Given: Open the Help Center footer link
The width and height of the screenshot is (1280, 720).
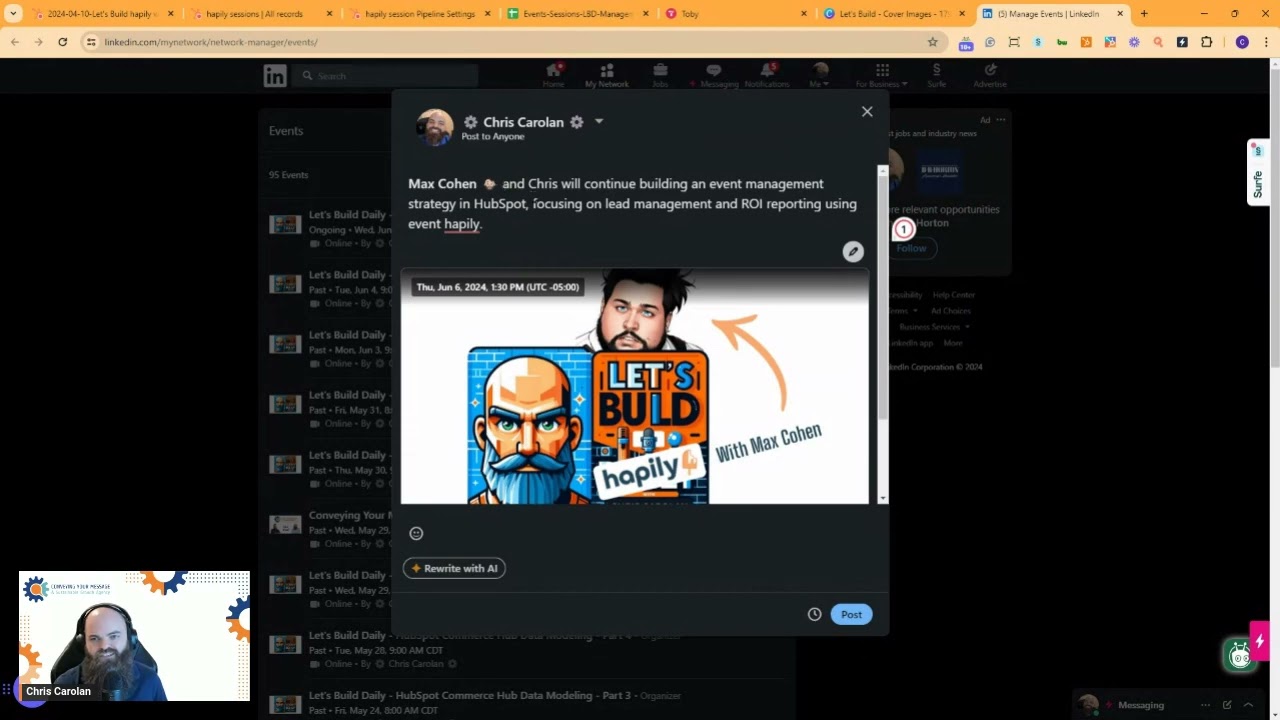Looking at the screenshot, I should coord(954,295).
